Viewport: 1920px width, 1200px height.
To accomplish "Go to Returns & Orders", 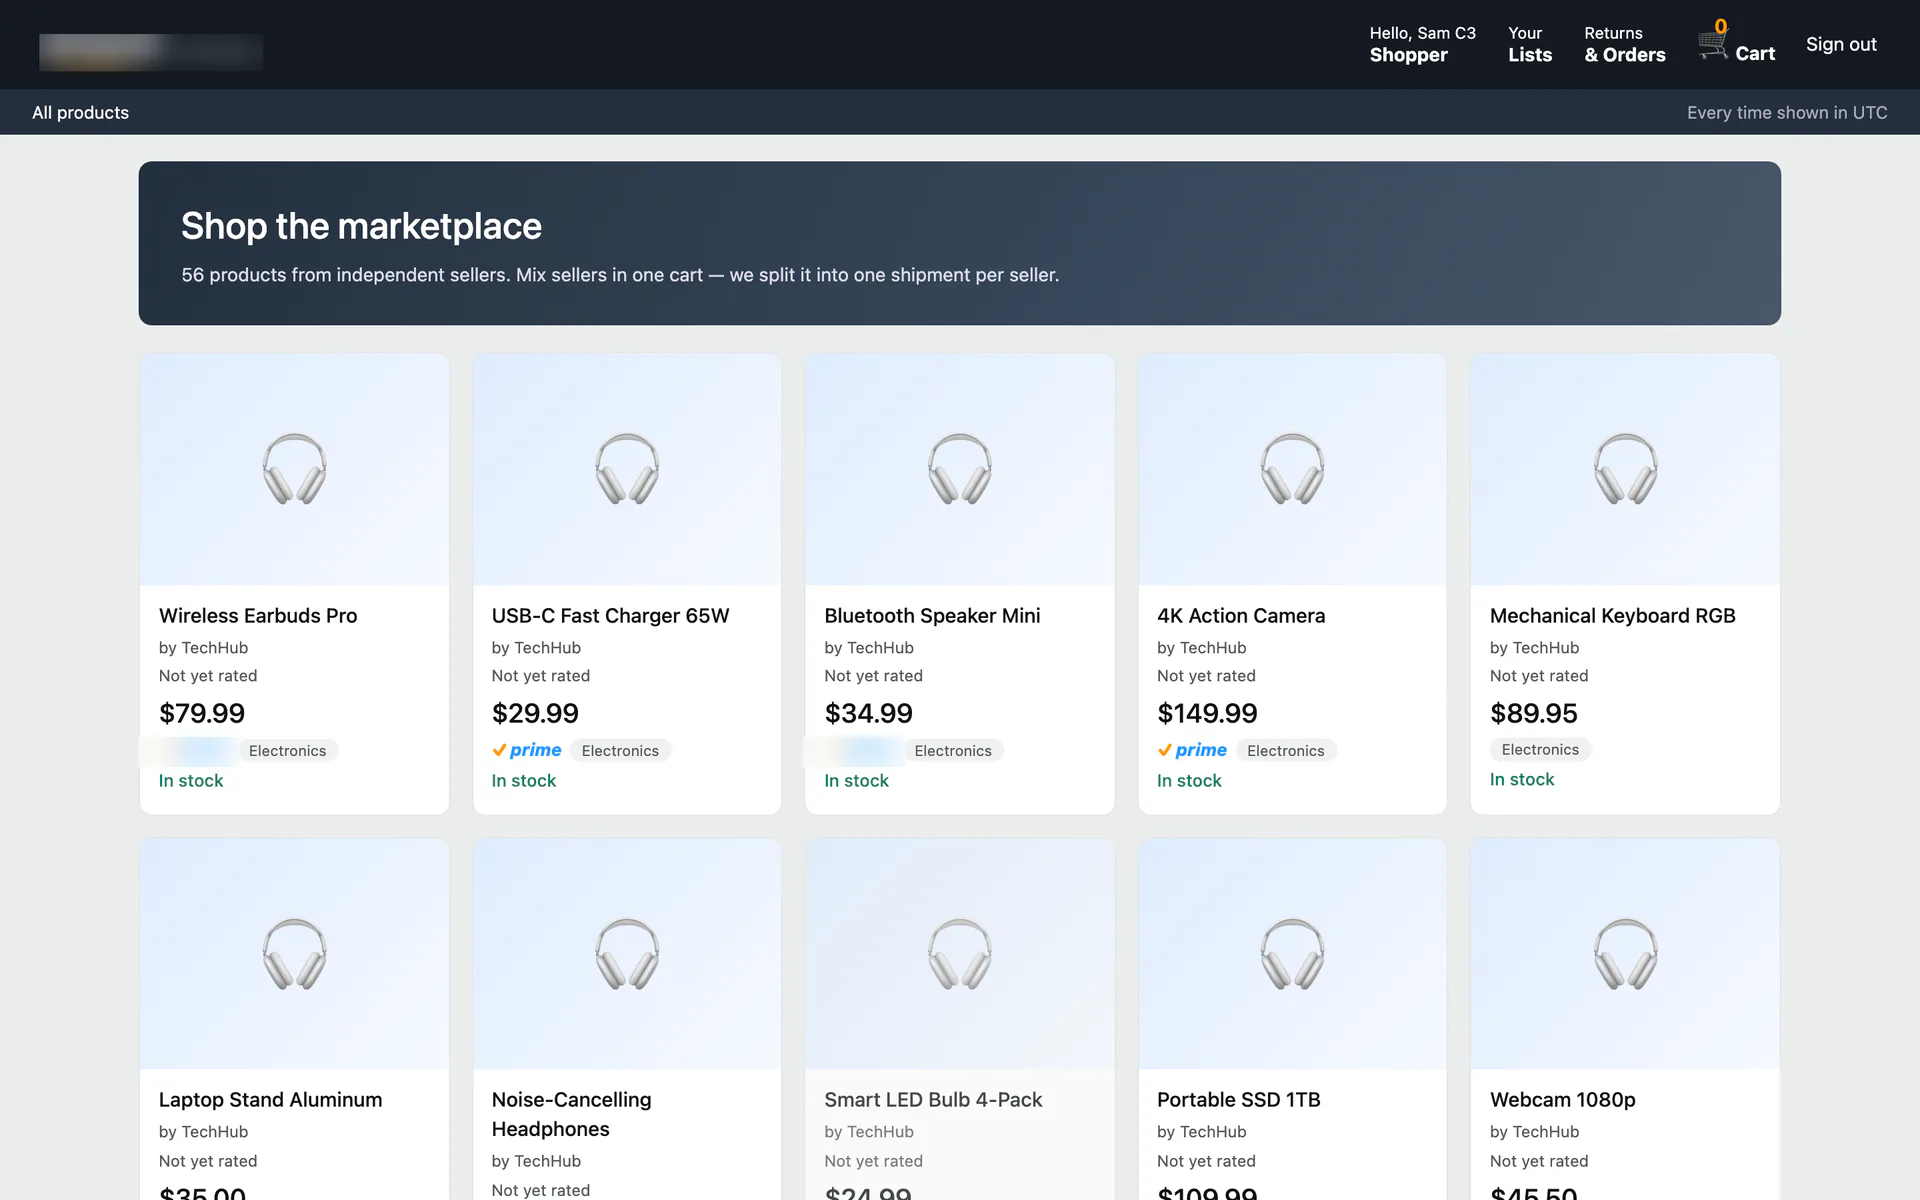I will point(1625,44).
